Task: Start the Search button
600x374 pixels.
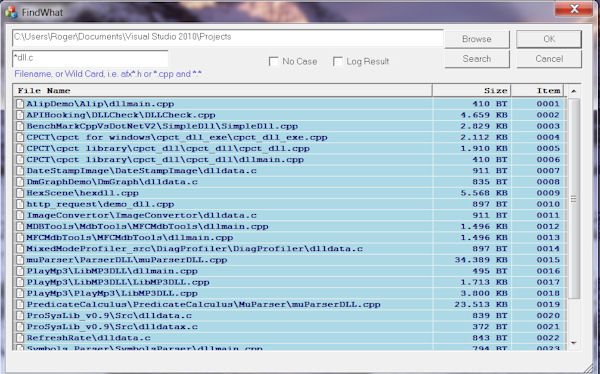Action: coord(477,59)
